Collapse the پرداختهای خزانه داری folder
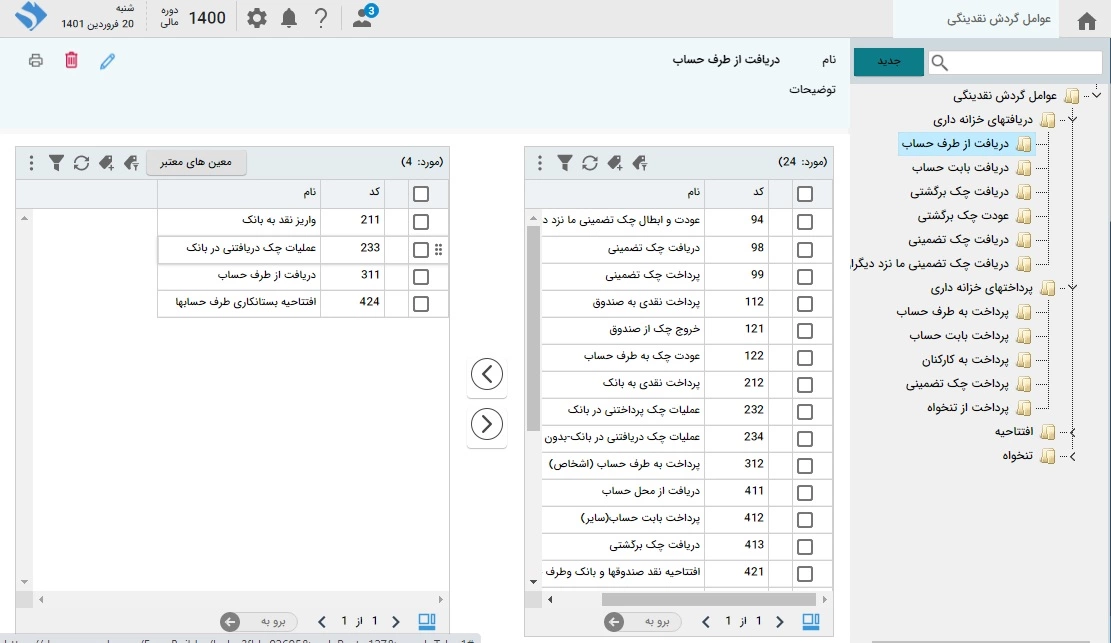Image resolution: width=1111 pixels, height=643 pixels. [1072, 288]
